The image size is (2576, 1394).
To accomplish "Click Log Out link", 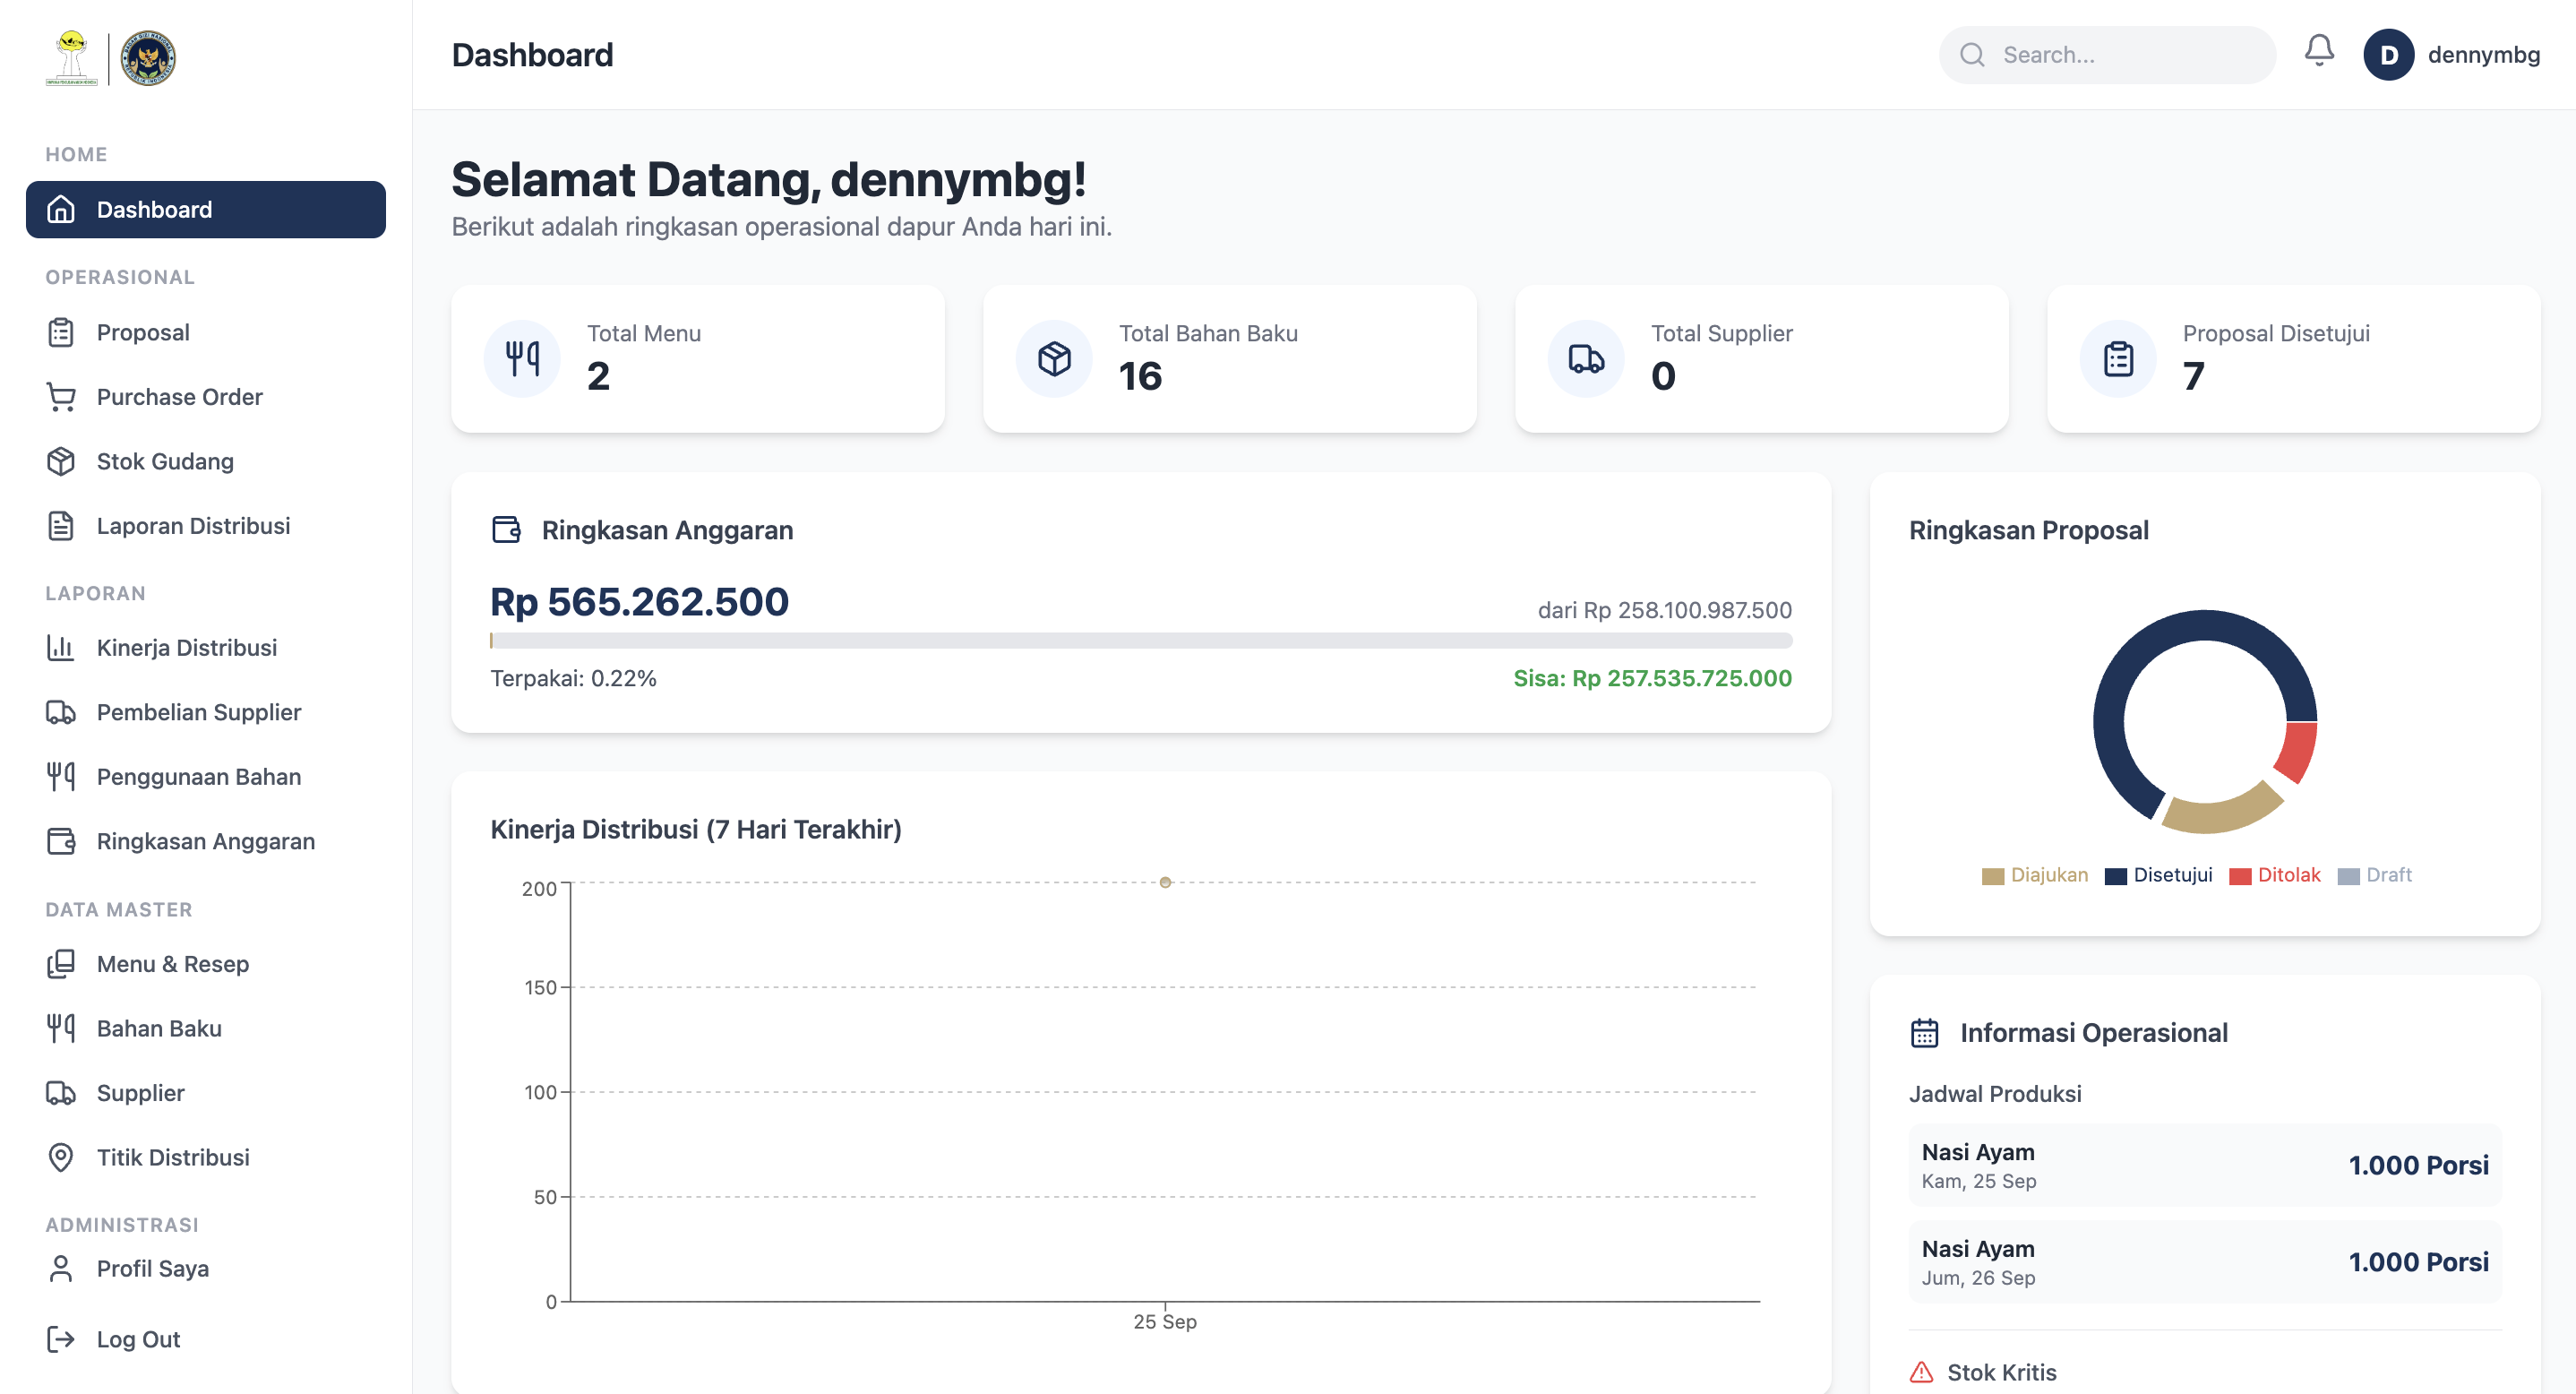I will (x=138, y=1339).
